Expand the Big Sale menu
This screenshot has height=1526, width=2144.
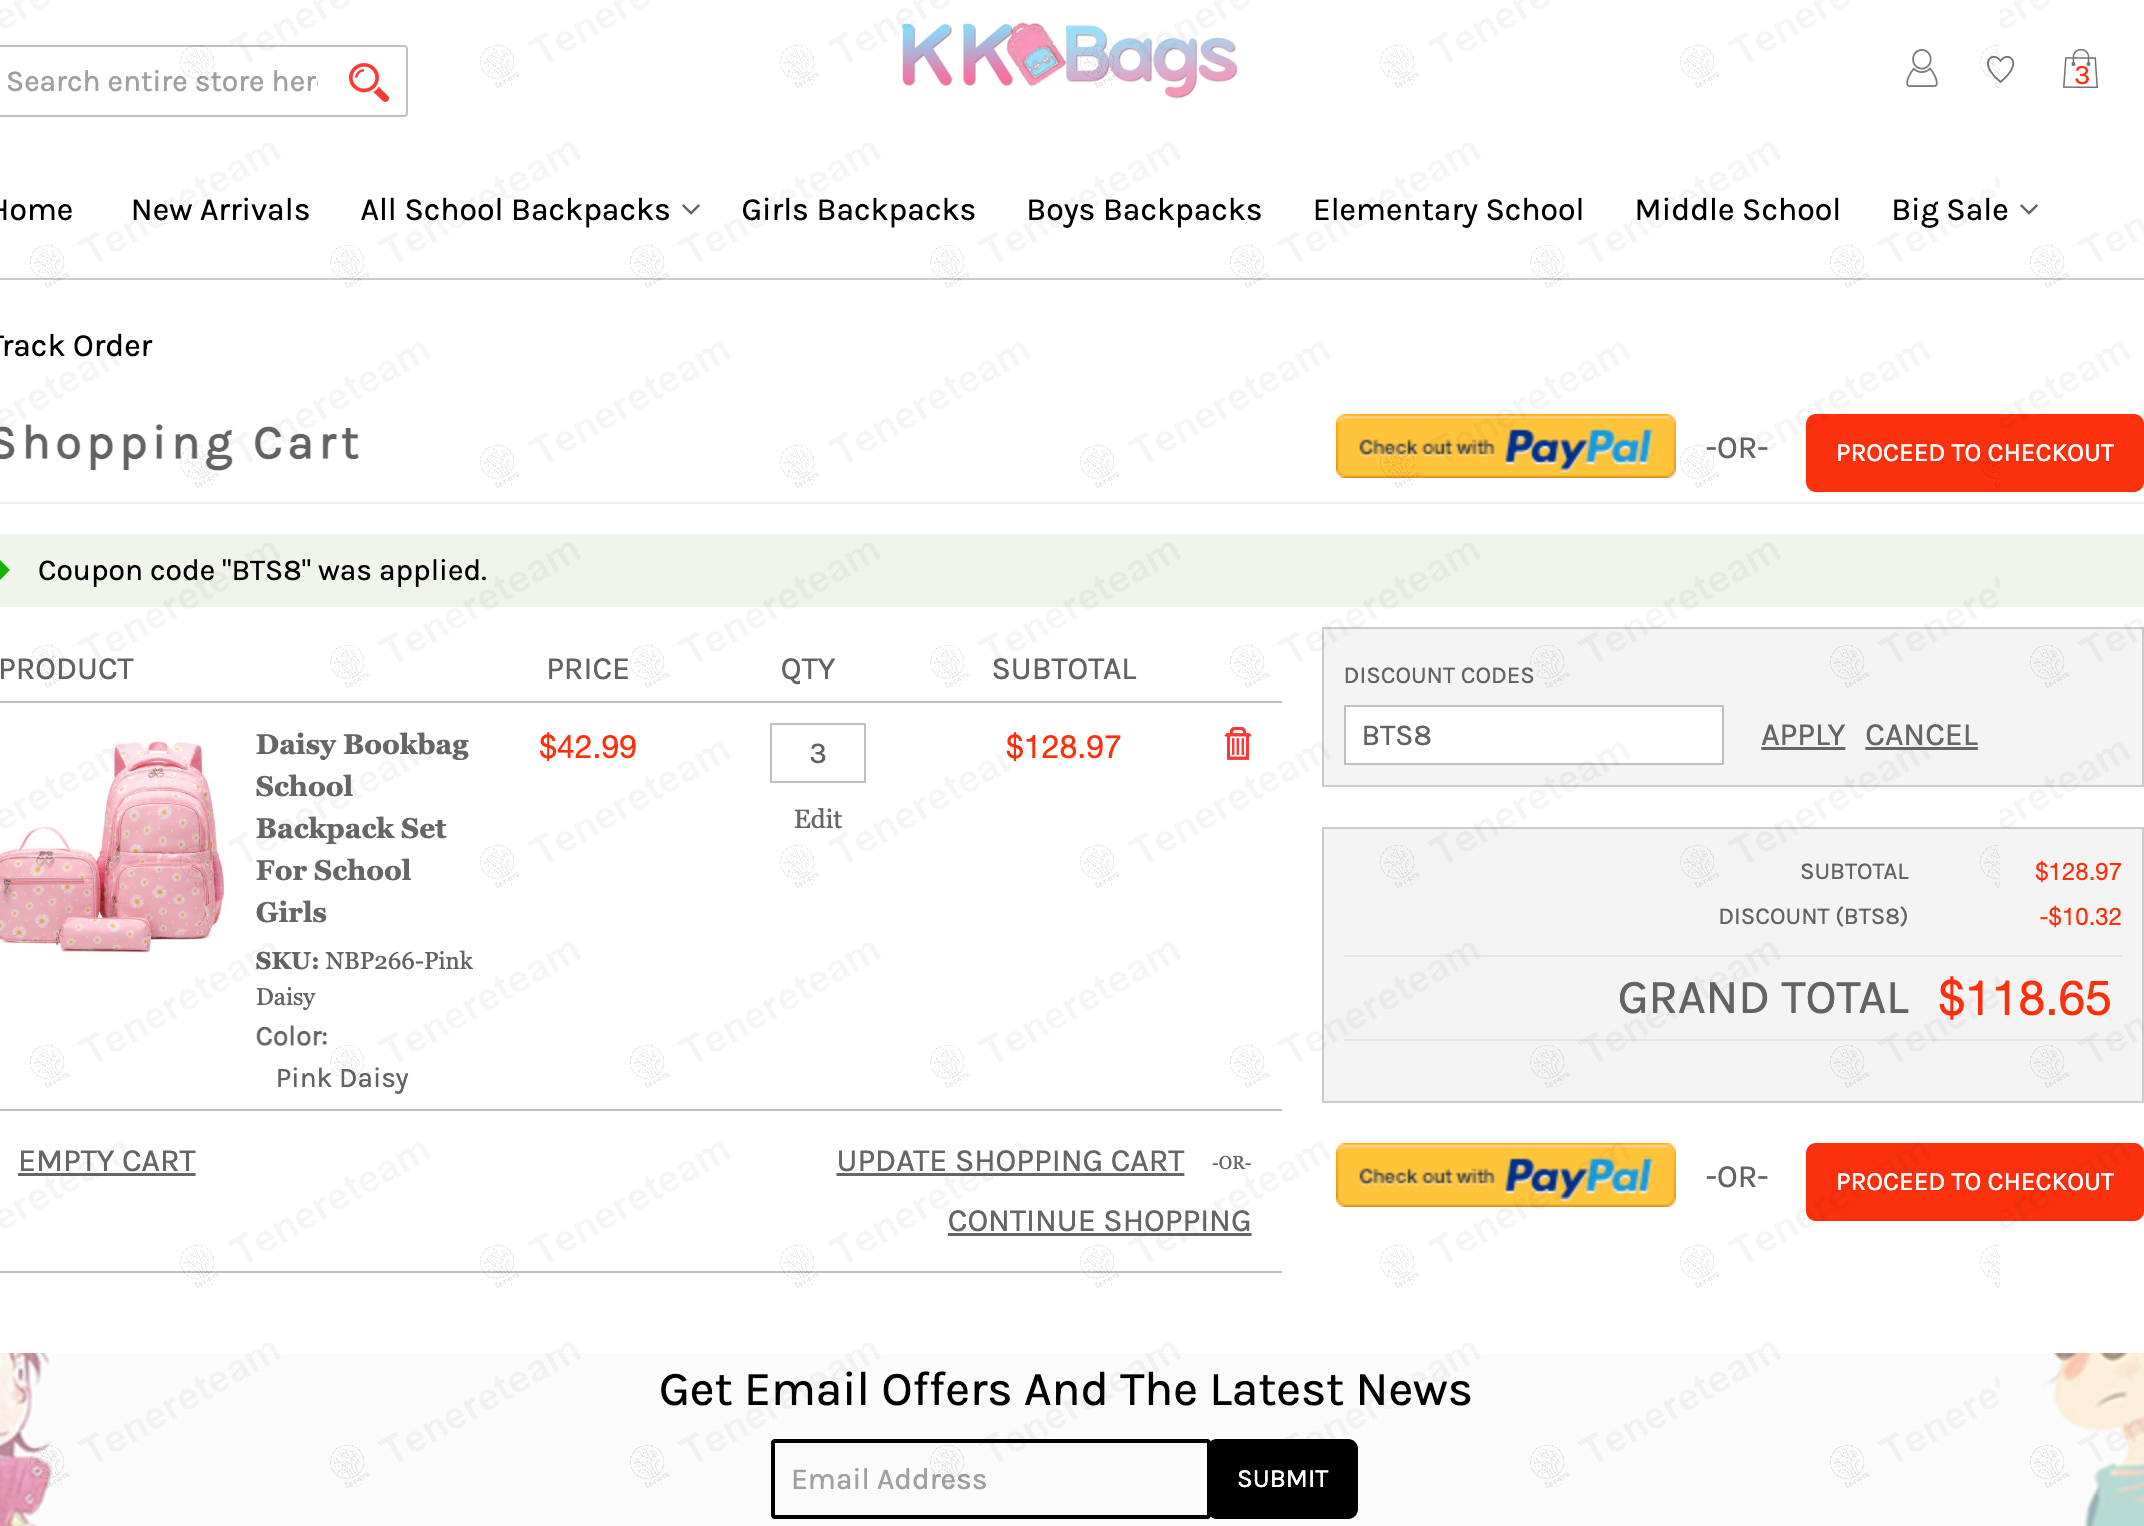pos(1964,210)
